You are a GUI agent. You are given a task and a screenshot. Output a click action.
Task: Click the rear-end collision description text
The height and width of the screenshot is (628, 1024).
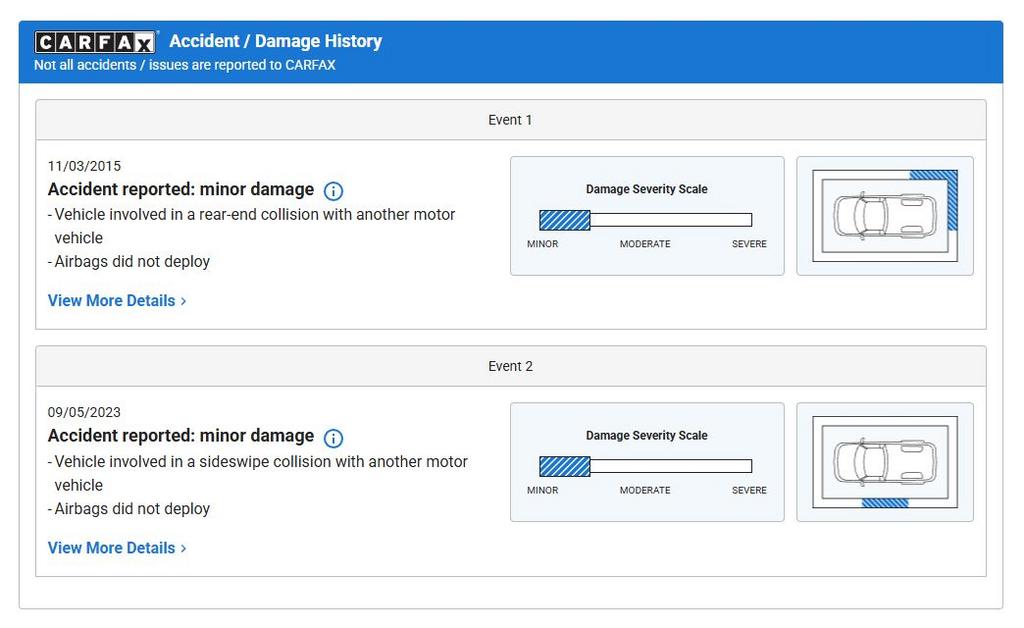[254, 215]
